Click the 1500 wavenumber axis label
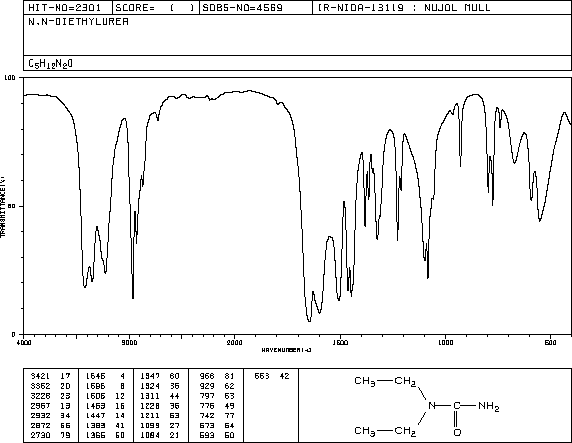The height and width of the screenshot is (443, 572). point(340,342)
